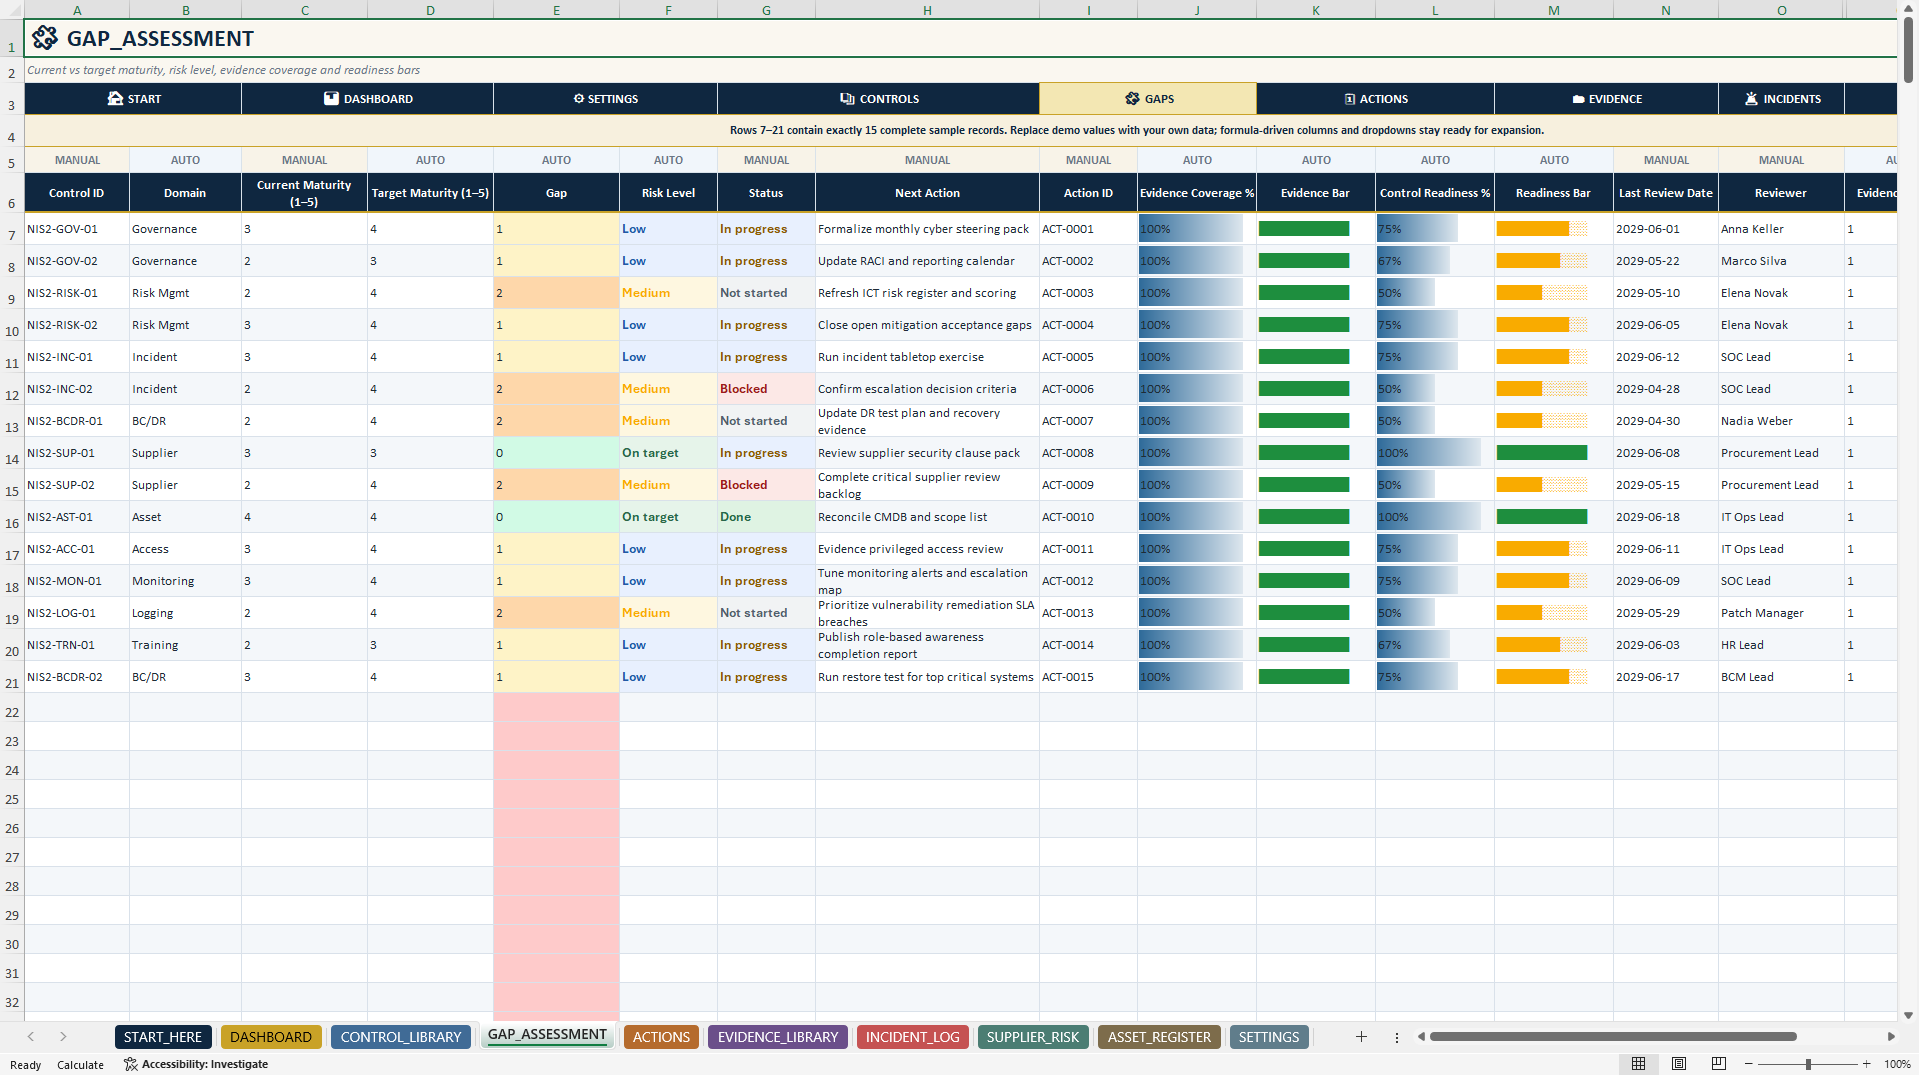Switch to the EVIDENCE_LIBRARY sheet tab
1919x1075 pixels.
778,1037
